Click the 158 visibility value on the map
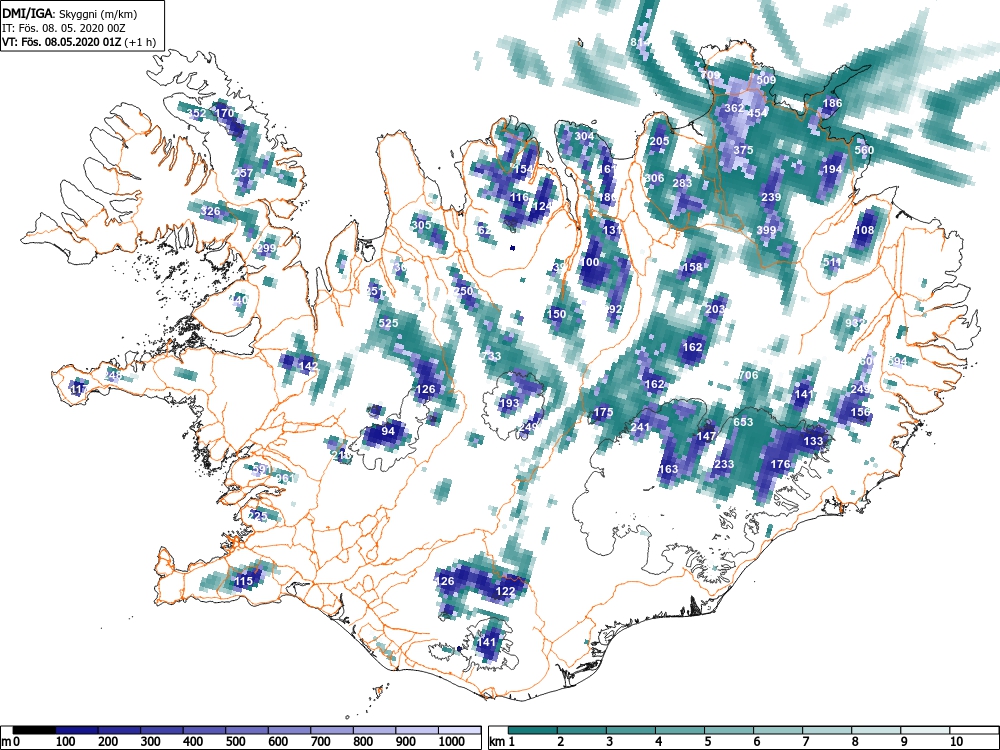Viewport: 1000px width, 750px height. click(x=692, y=267)
